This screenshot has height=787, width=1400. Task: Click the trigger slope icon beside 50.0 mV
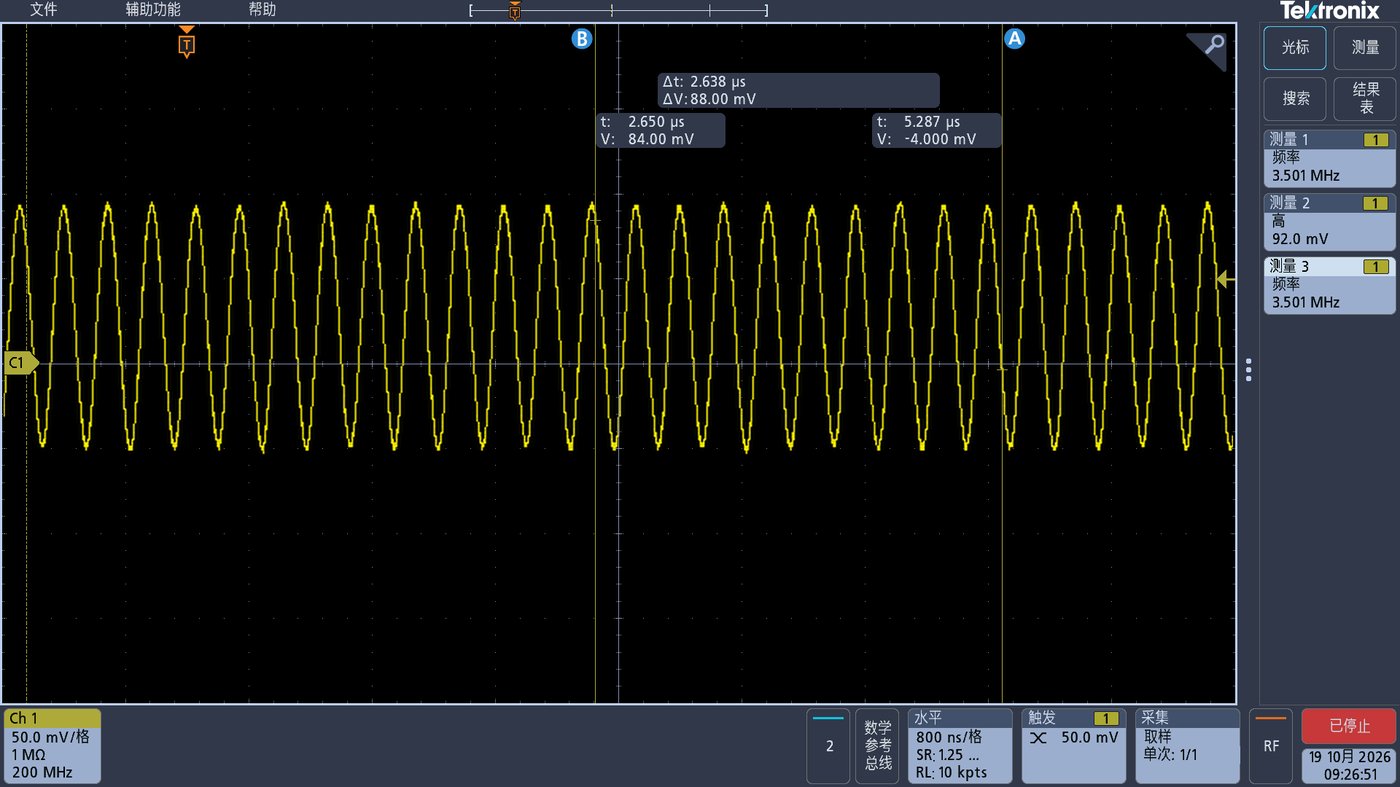click(x=1040, y=738)
